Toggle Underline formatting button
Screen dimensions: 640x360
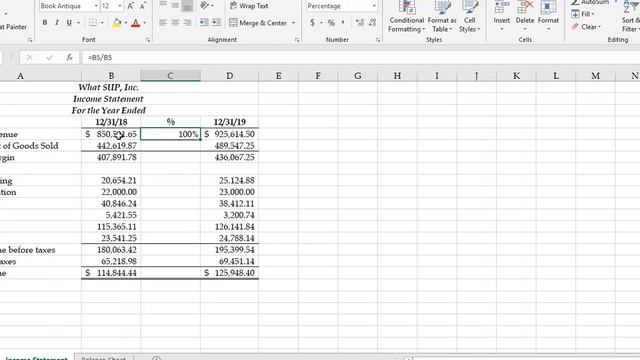tap(69, 23)
